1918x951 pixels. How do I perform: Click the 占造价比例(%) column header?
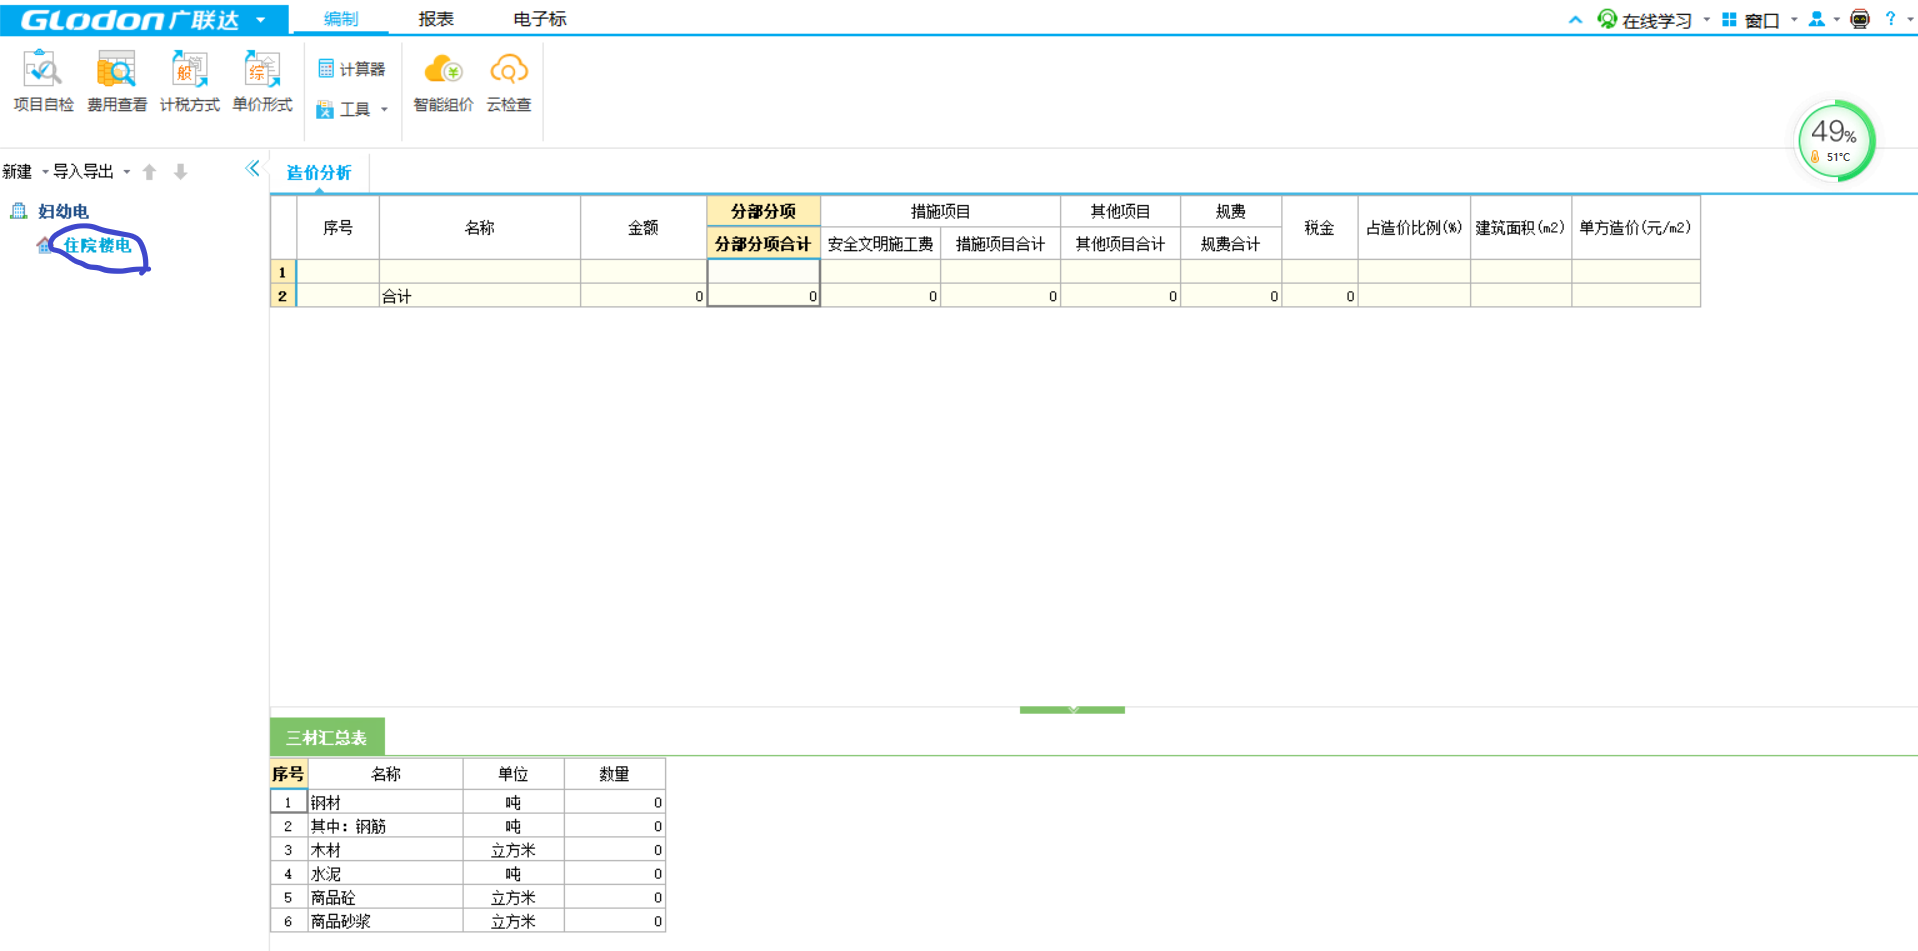(1414, 228)
